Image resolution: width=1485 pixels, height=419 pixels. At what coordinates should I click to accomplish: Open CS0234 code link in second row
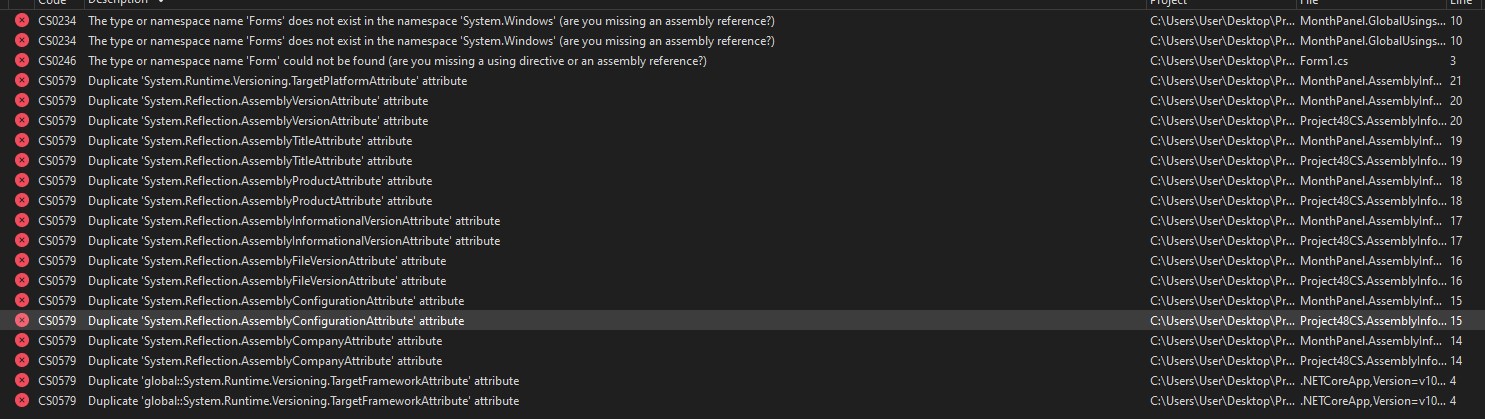[x=56, y=41]
